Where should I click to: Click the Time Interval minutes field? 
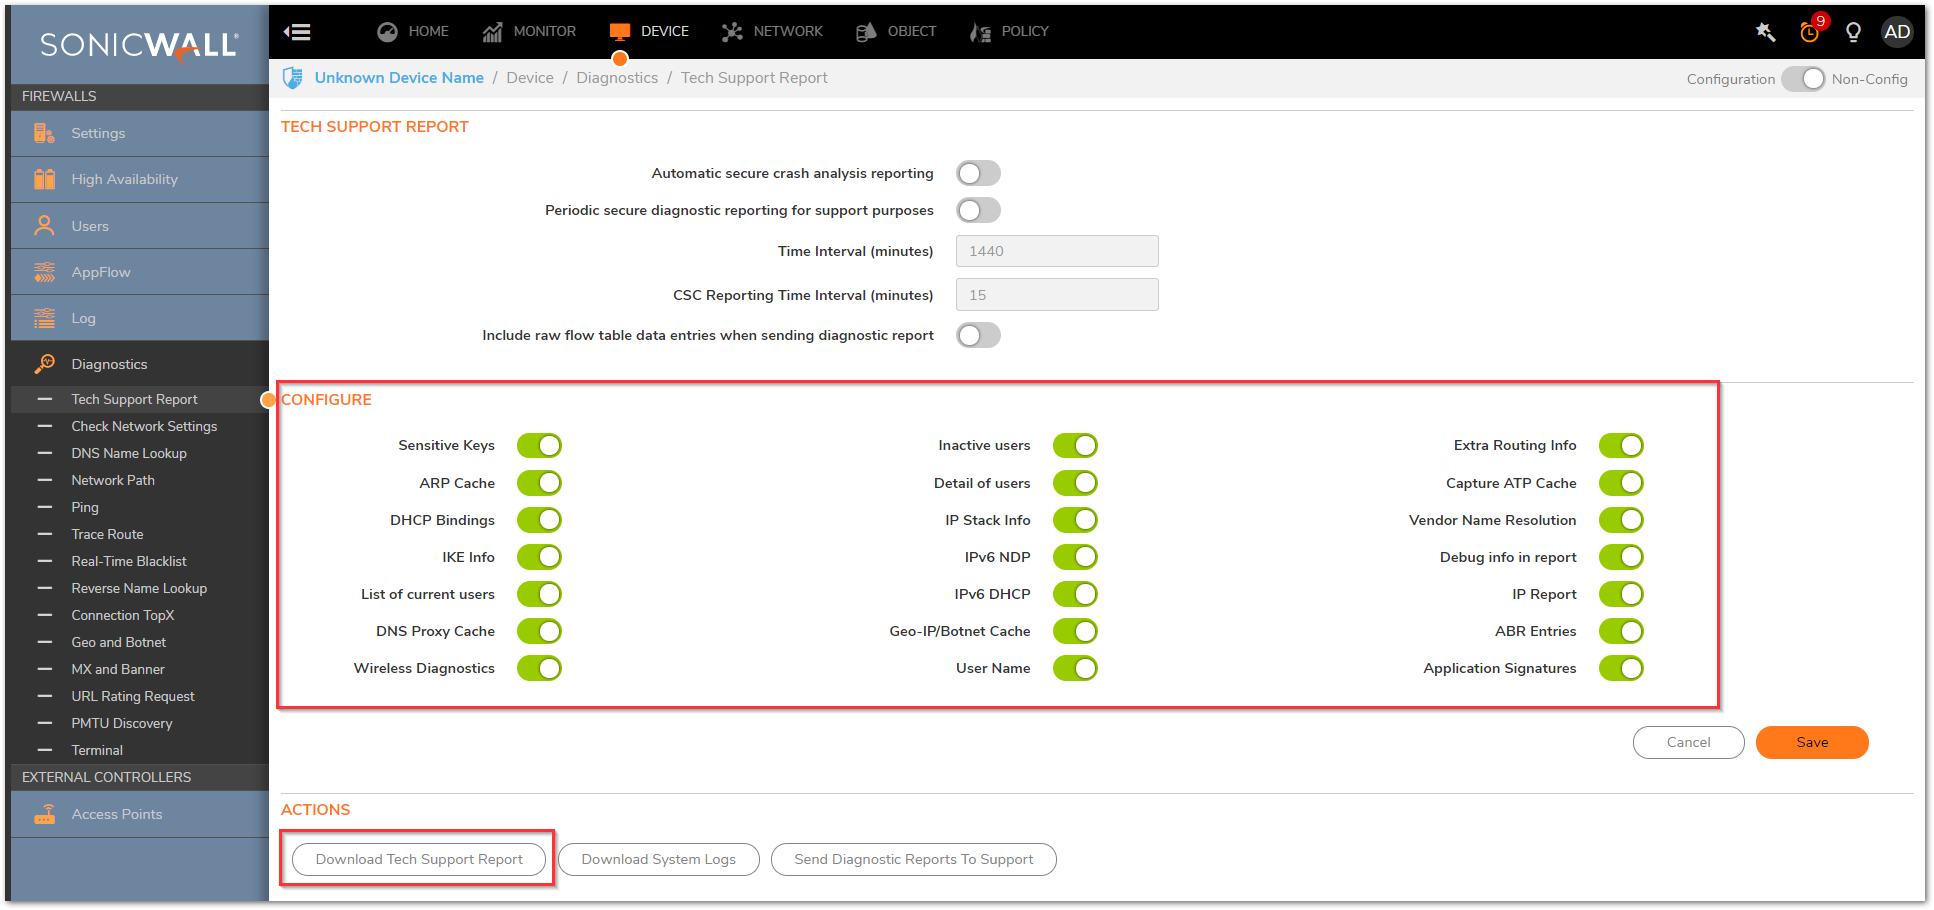pos(1057,251)
